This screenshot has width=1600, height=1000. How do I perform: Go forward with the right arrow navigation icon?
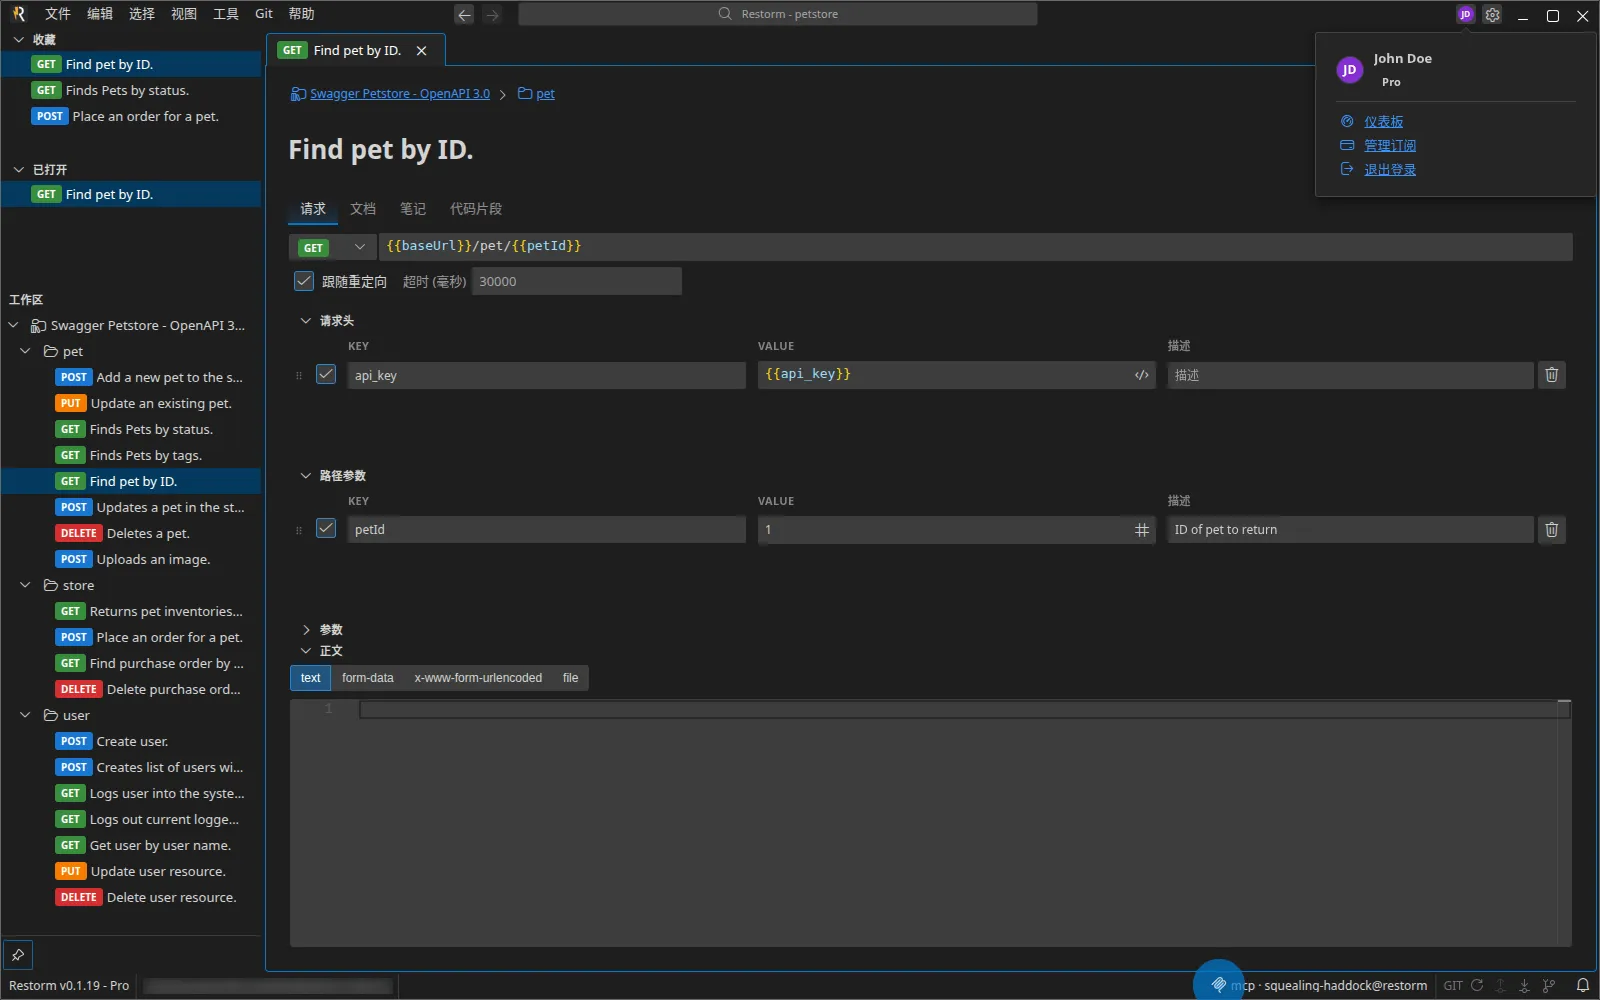[492, 14]
